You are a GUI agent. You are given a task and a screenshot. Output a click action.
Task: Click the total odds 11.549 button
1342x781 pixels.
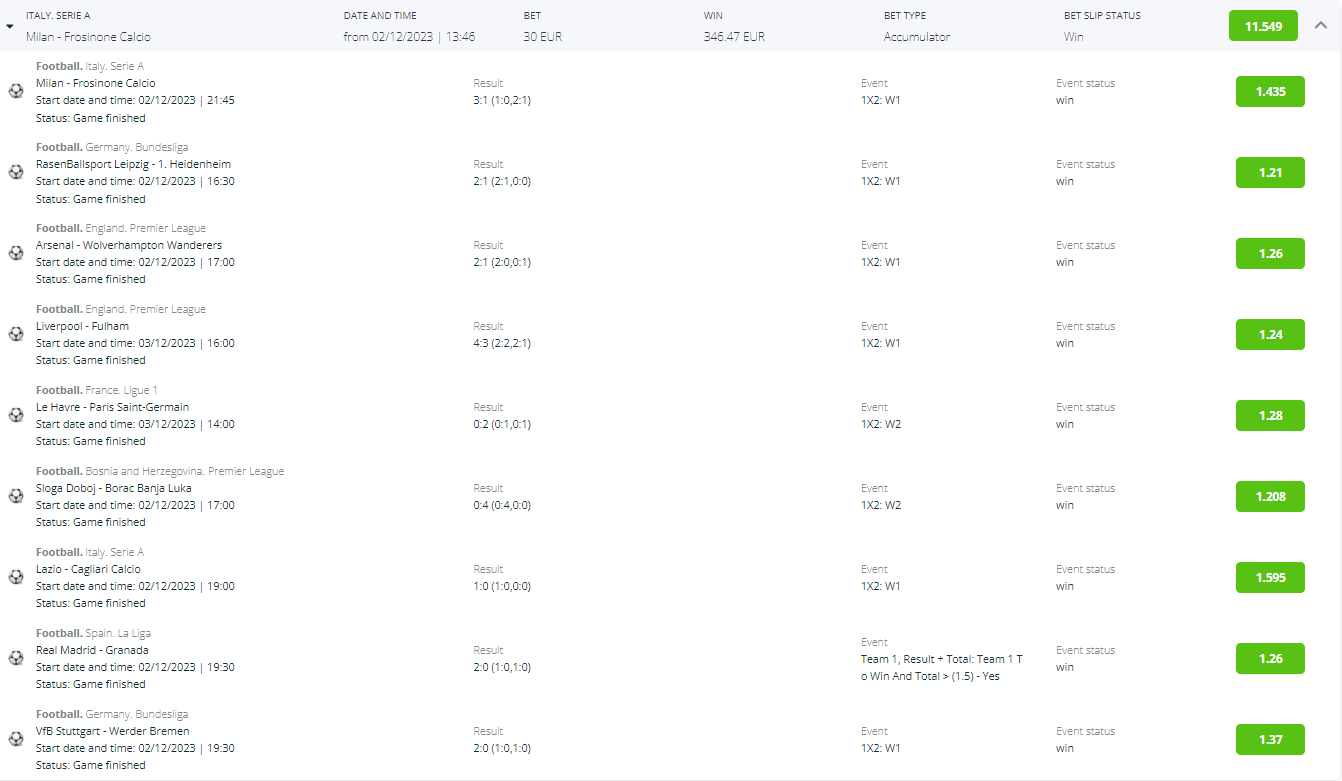coord(1263,26)
